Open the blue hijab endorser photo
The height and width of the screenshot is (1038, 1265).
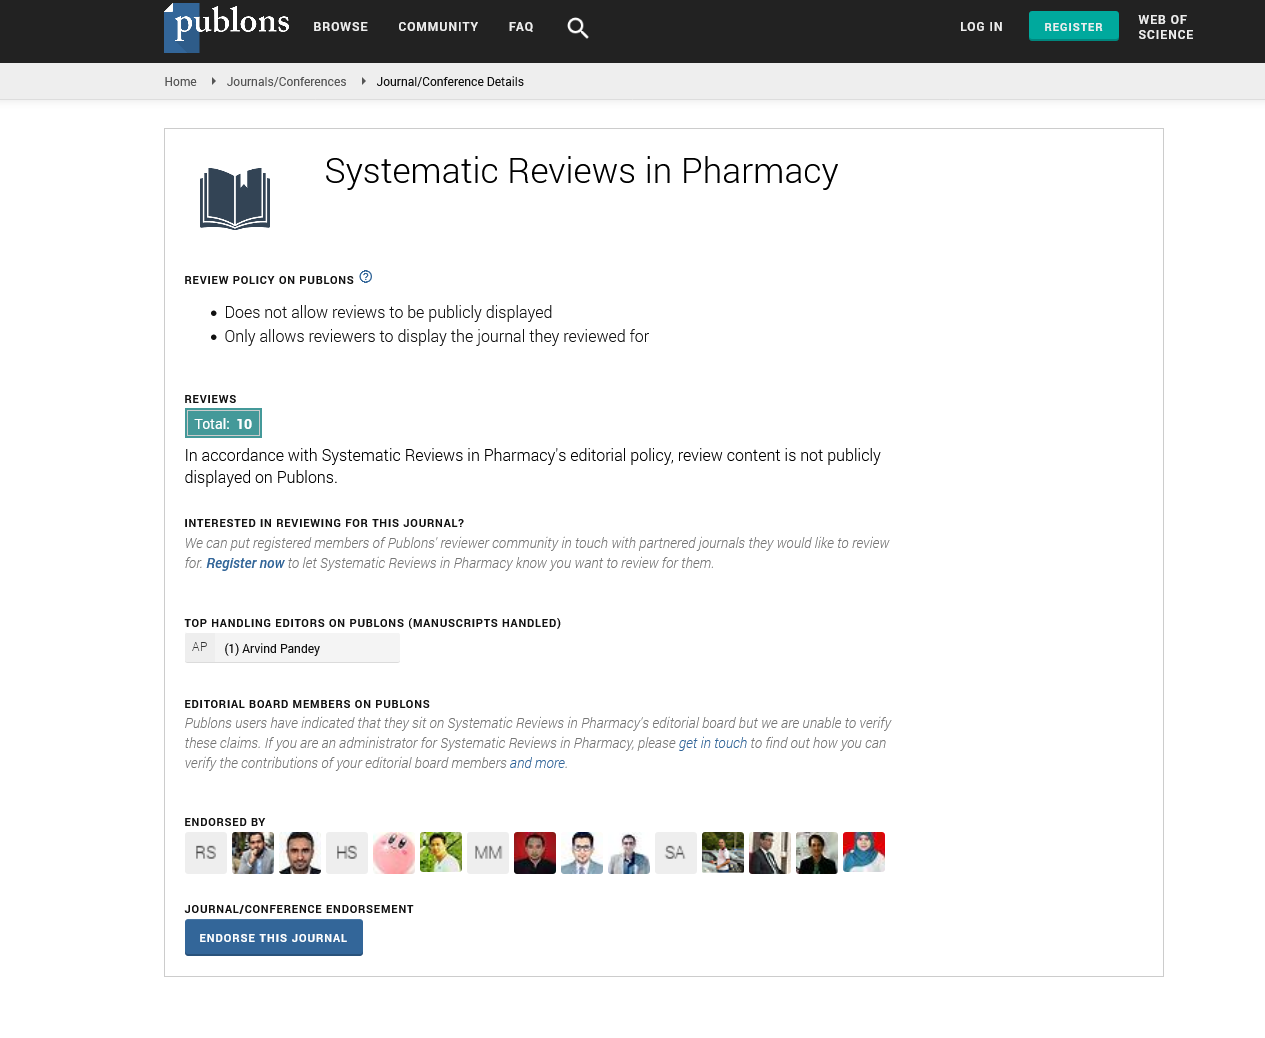point(863,853)
